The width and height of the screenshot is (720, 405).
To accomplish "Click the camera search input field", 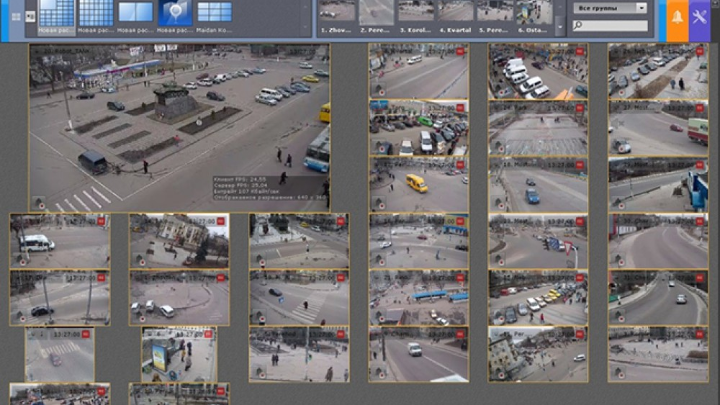I will point(610,26).
